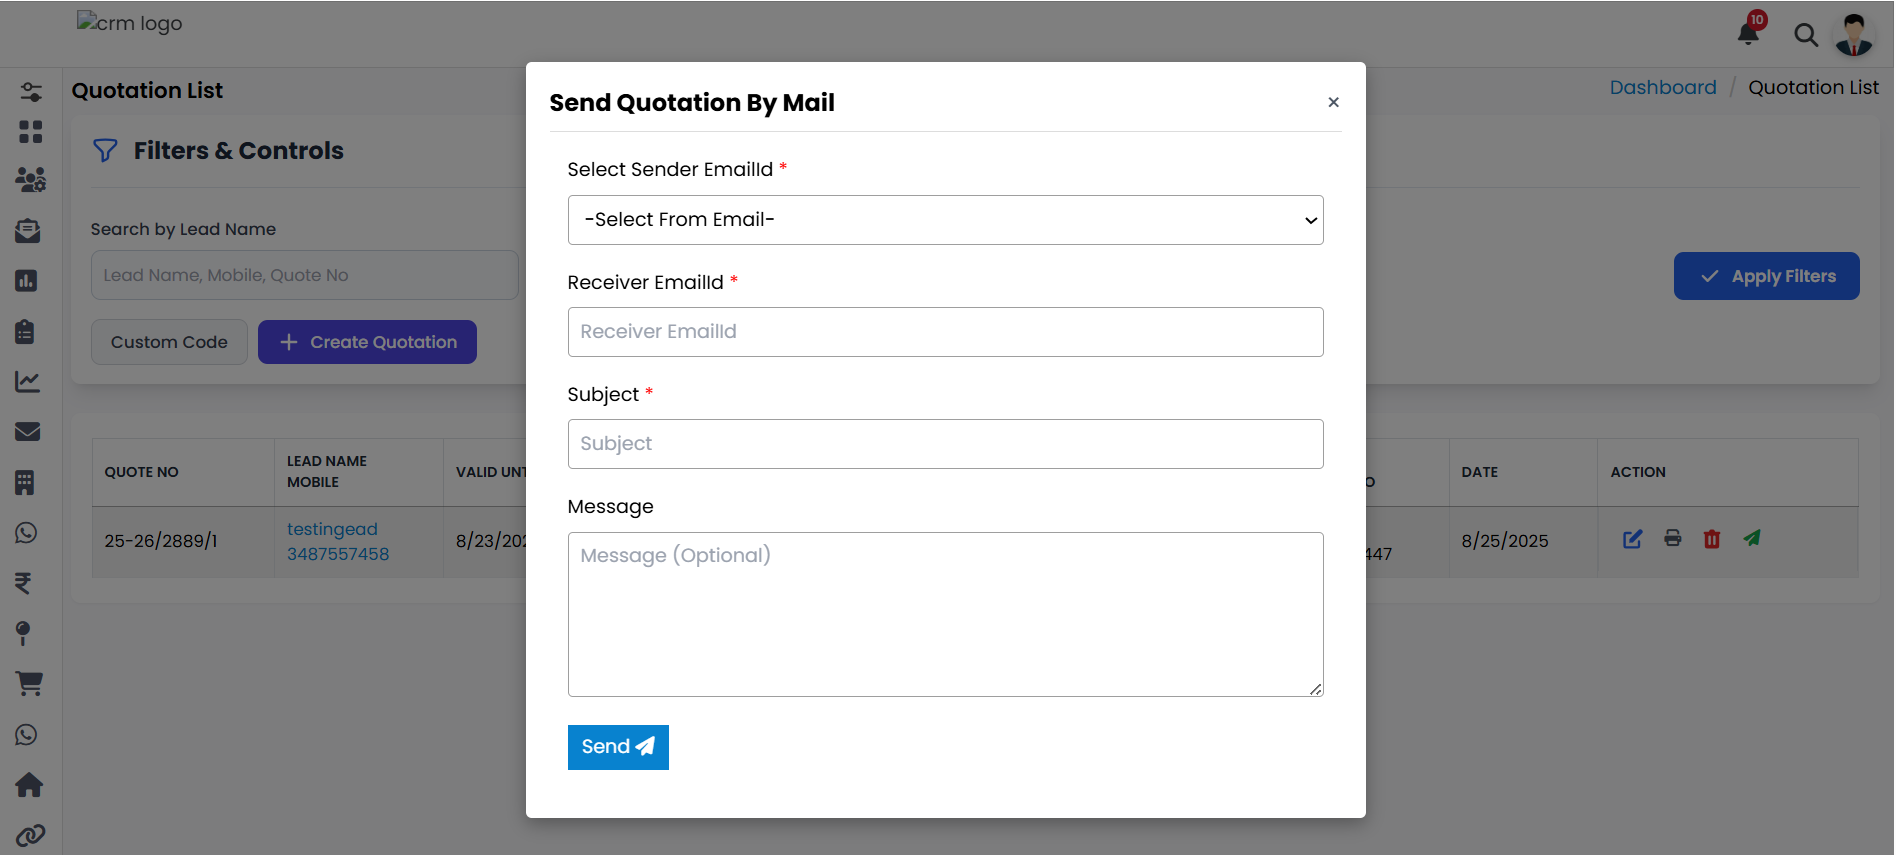The height and width of the screenshot is (855, 1896).
Task: Select the home icon in the sidebar
Action: click(29, 785)
